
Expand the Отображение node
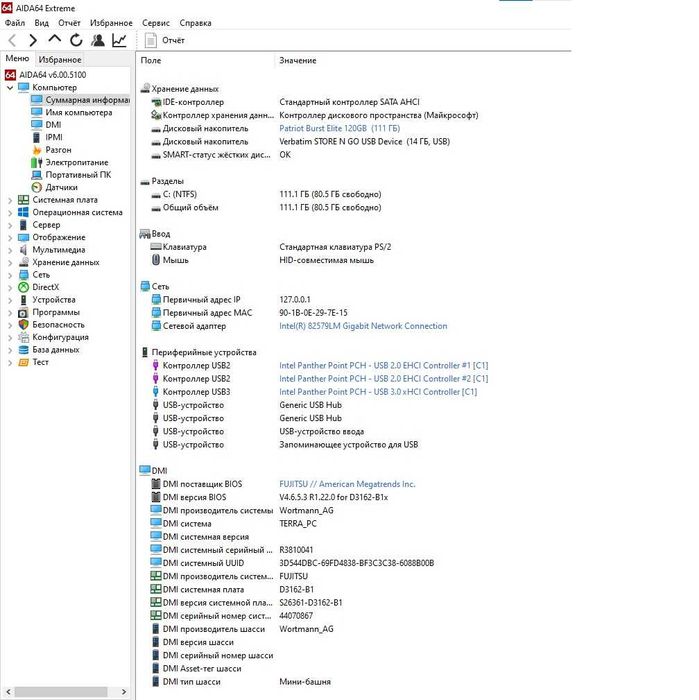[10, 238]
